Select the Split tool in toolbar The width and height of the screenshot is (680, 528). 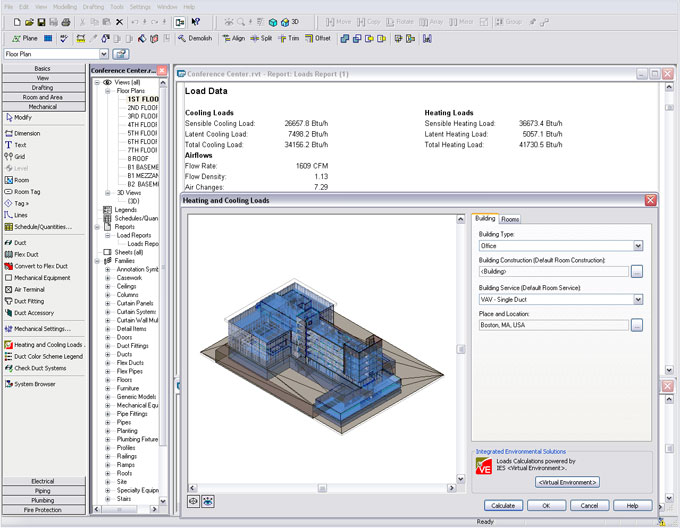click(x=260, y=38)
